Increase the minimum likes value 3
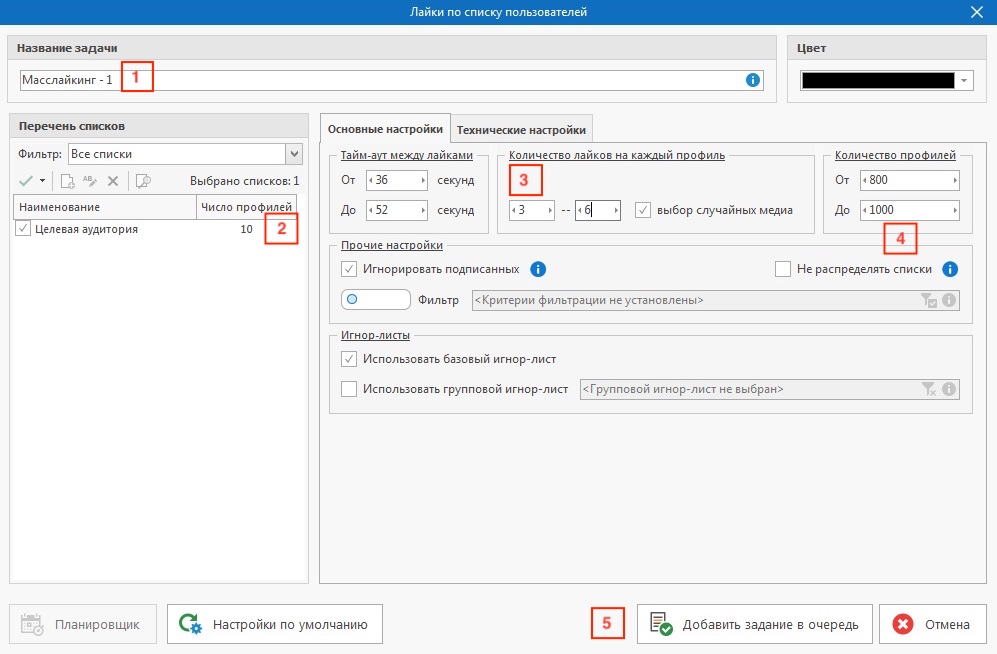Screen dimensions: 997x654 coord(551,210)
